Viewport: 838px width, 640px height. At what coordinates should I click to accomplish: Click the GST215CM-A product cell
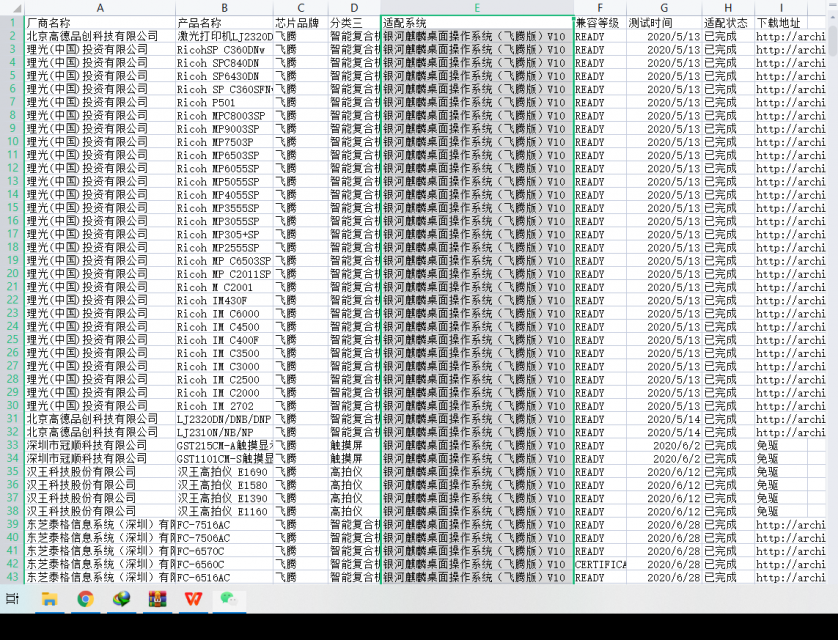pyautogui.click(x=224, y=446)
